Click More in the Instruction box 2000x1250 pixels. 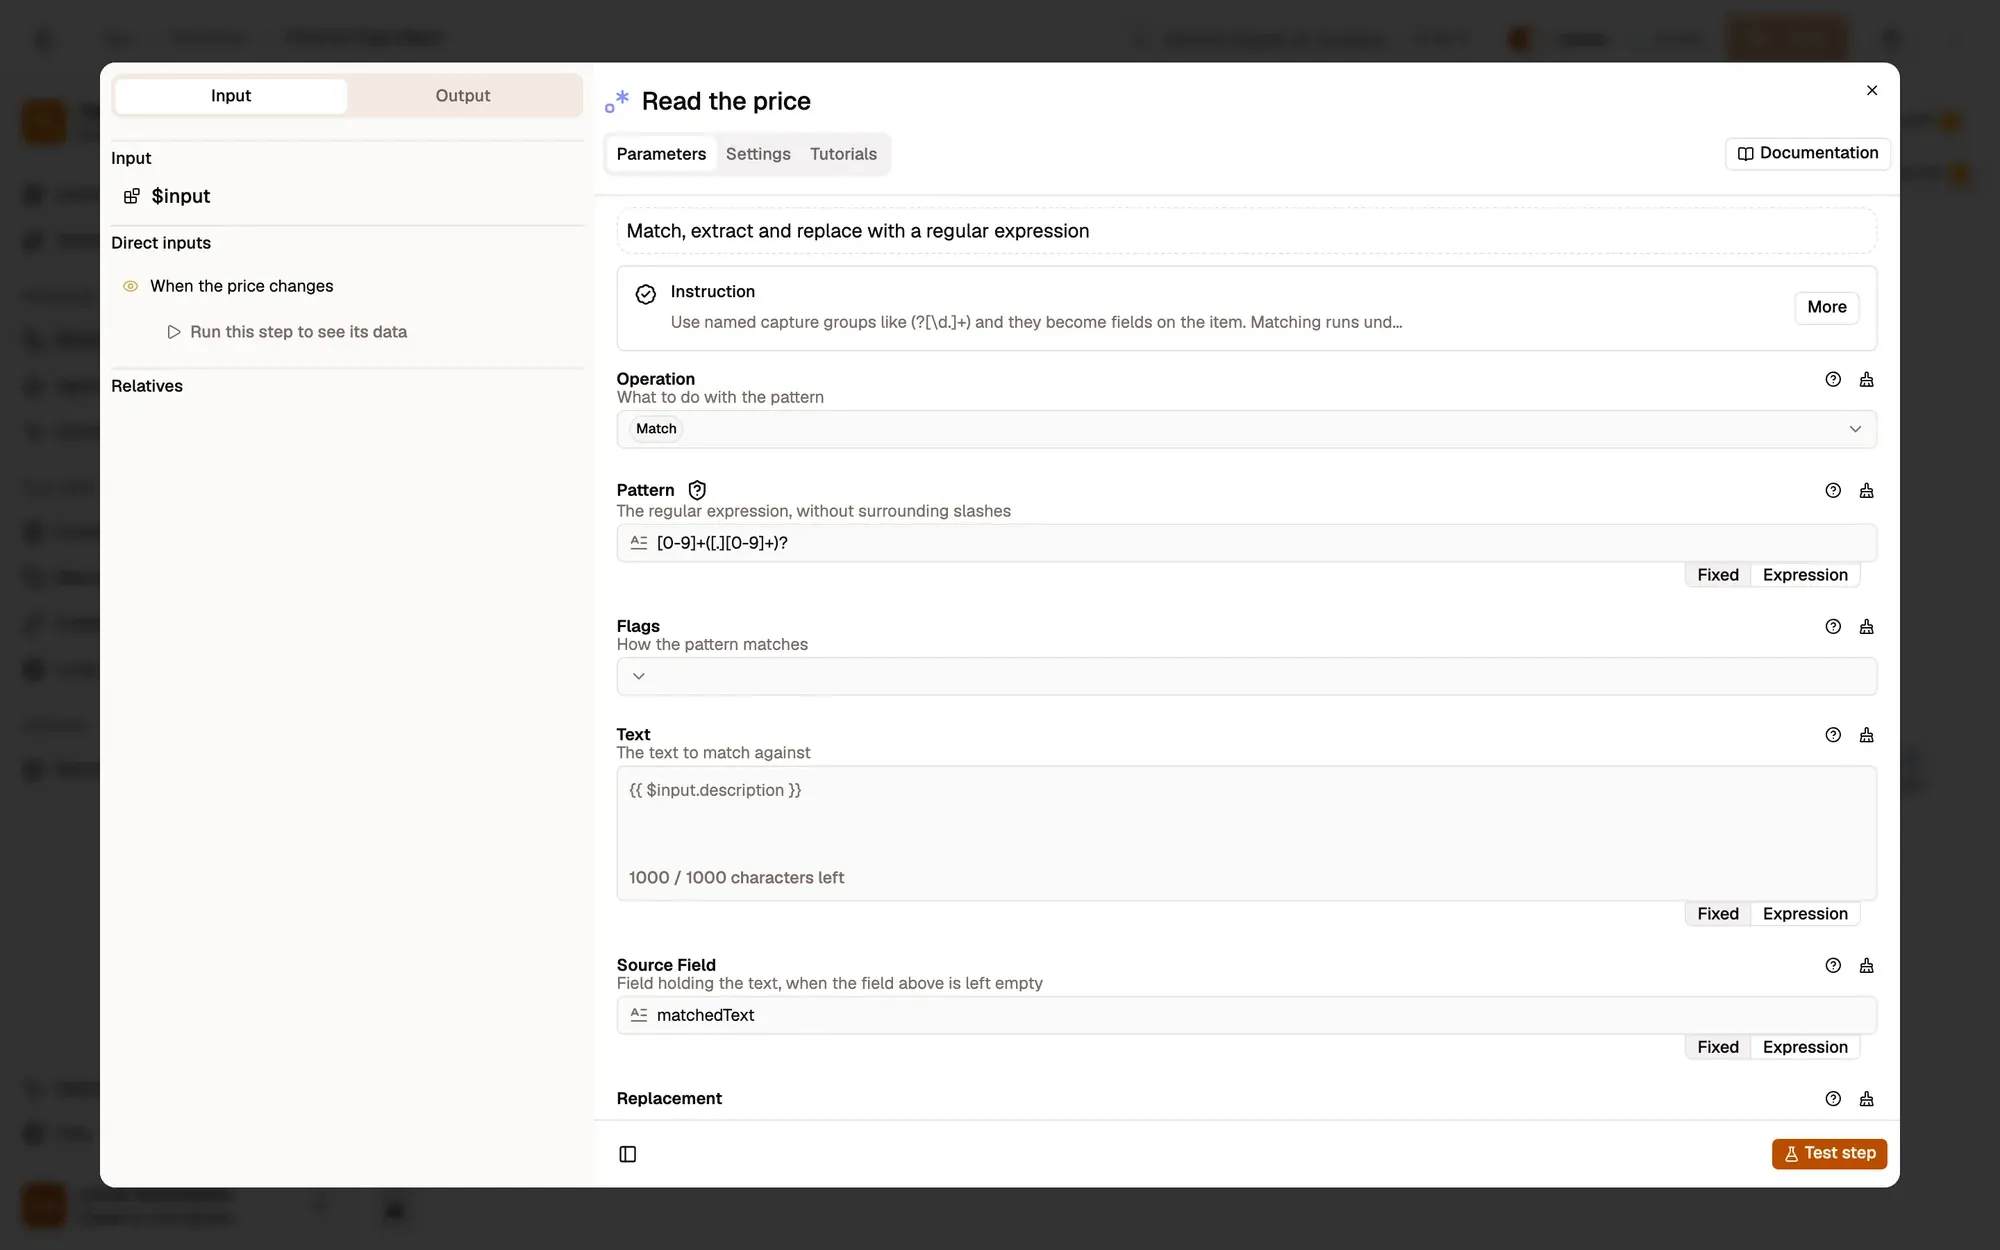pos(1826,307)
